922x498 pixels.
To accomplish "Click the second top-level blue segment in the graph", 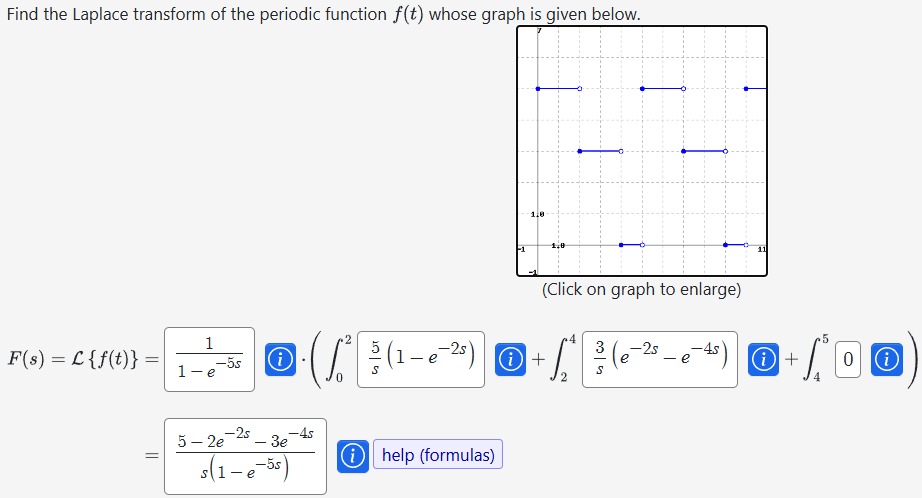I will pyautogui.click(x=663, y=89).
